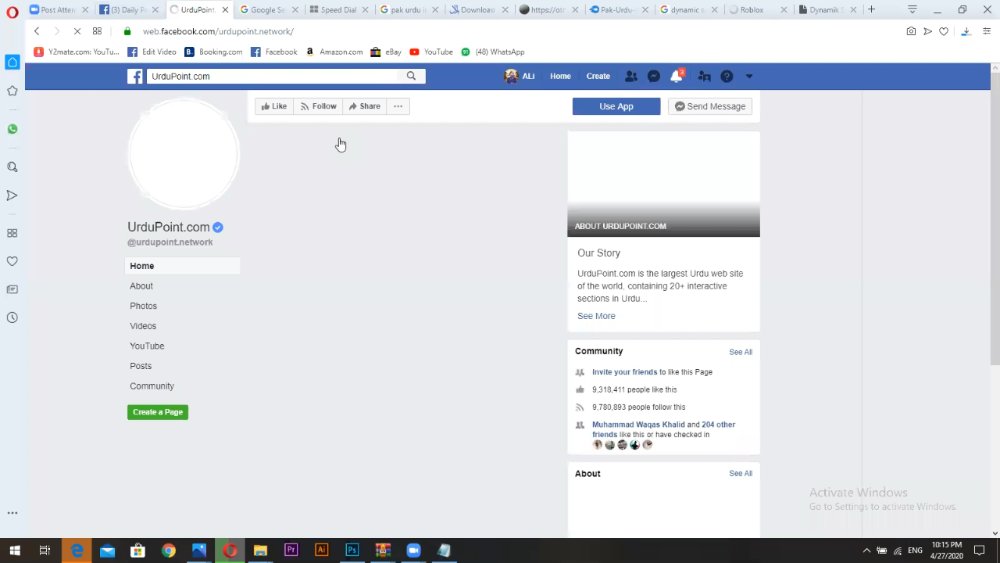Open the Notifications bell icon
1000x563 pixels.
[x=677, y=76]
